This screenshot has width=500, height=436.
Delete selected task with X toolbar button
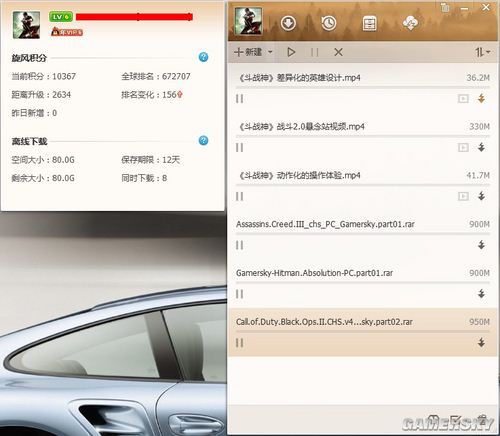click(338, 52)
